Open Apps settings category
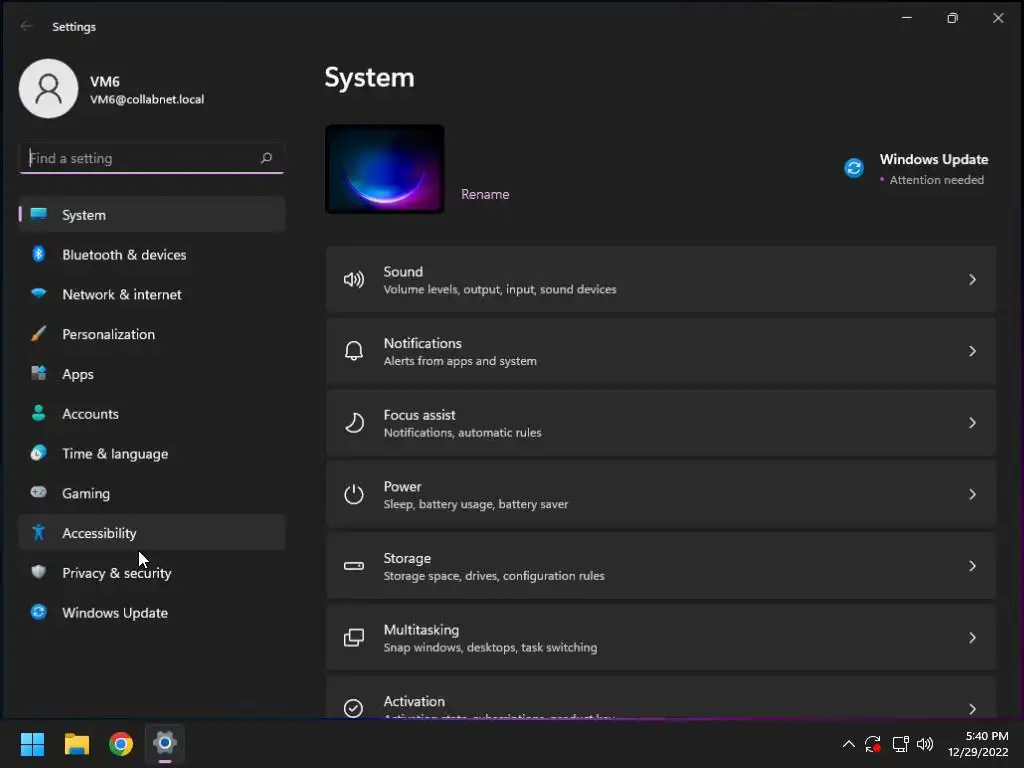1024x768 pixels. [152, 374]
